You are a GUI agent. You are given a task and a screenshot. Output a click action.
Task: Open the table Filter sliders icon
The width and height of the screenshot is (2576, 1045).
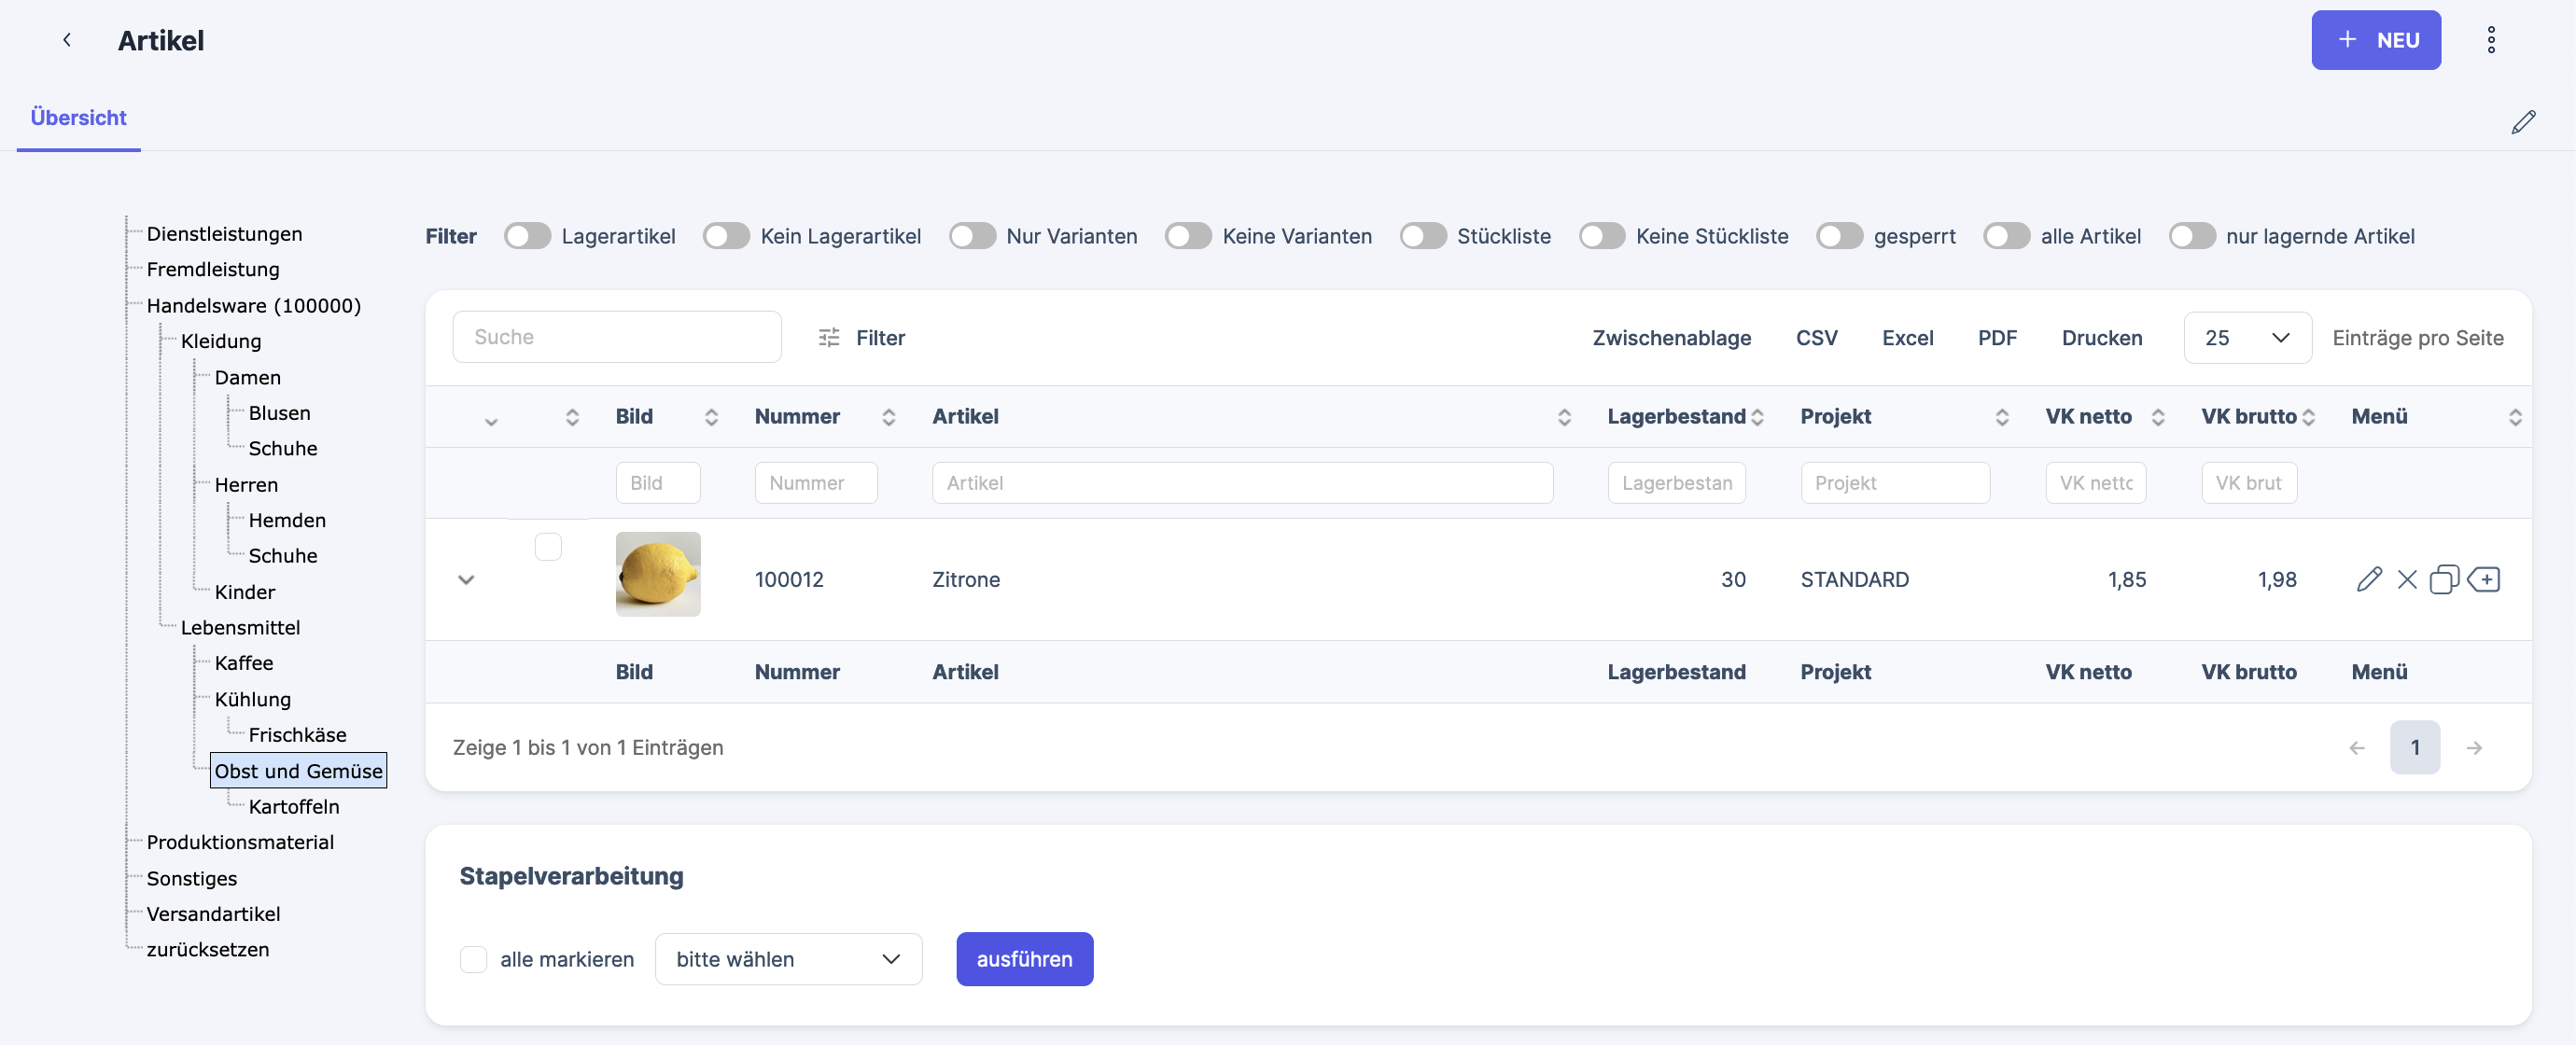pos(829,338)
